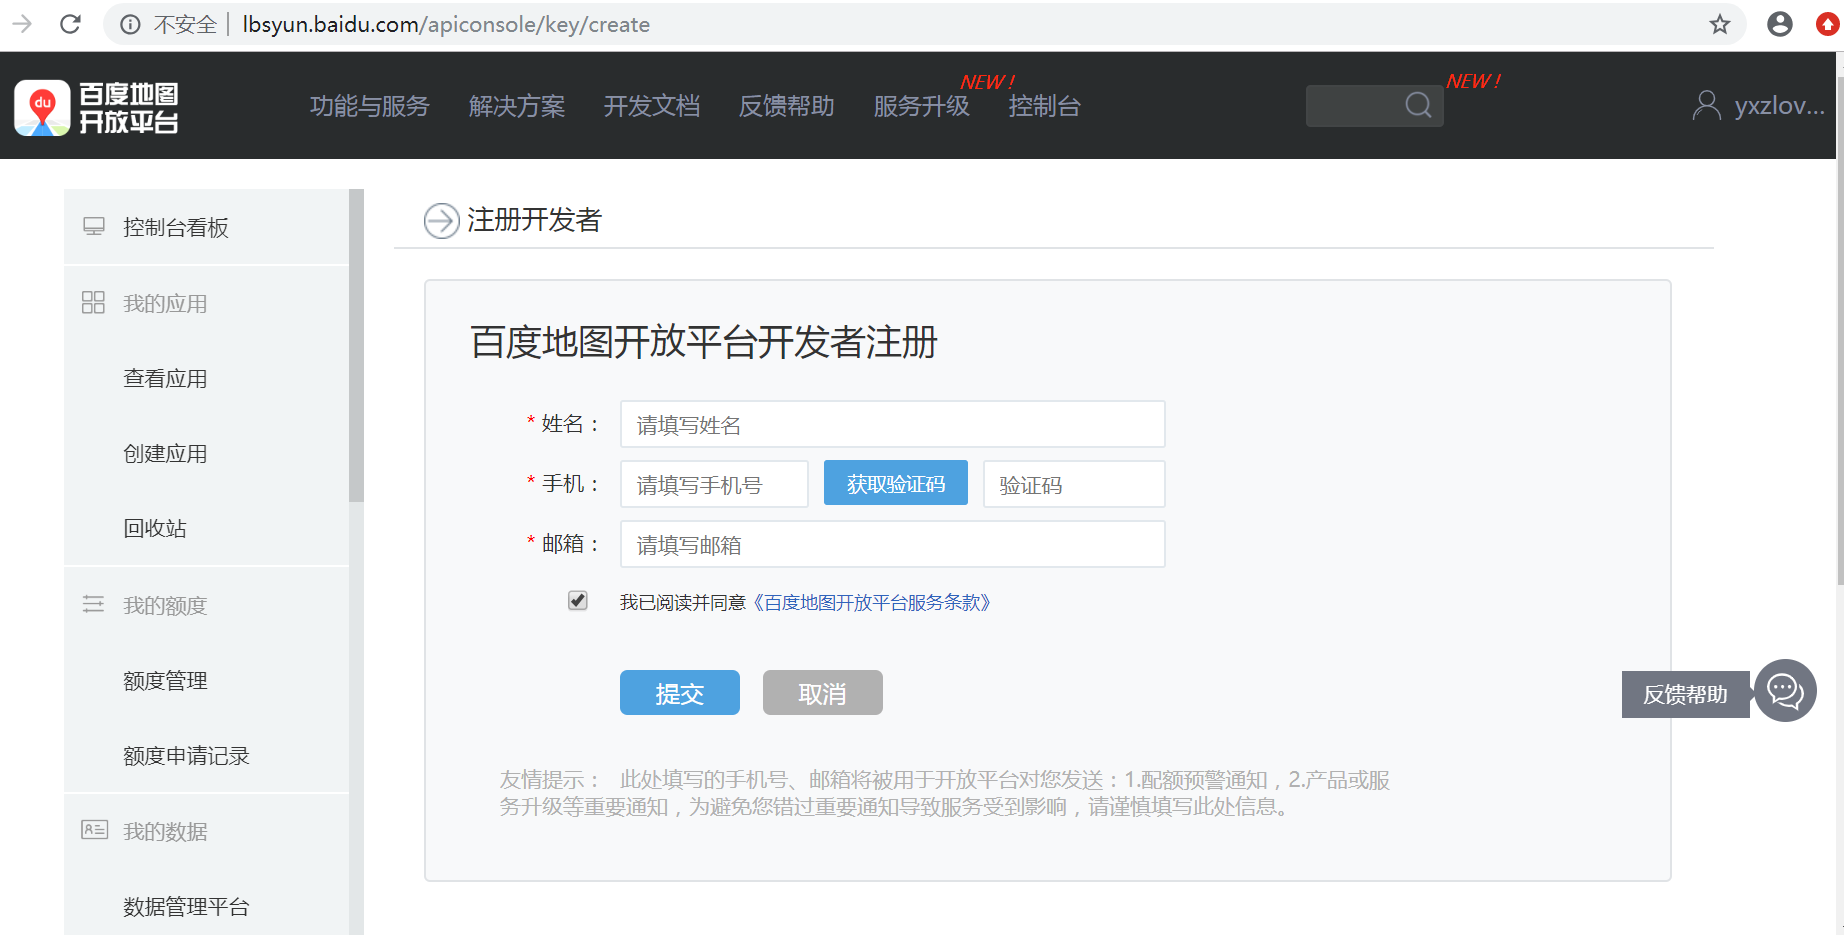Open 控制台 in the top navigation

[1045, 106]
